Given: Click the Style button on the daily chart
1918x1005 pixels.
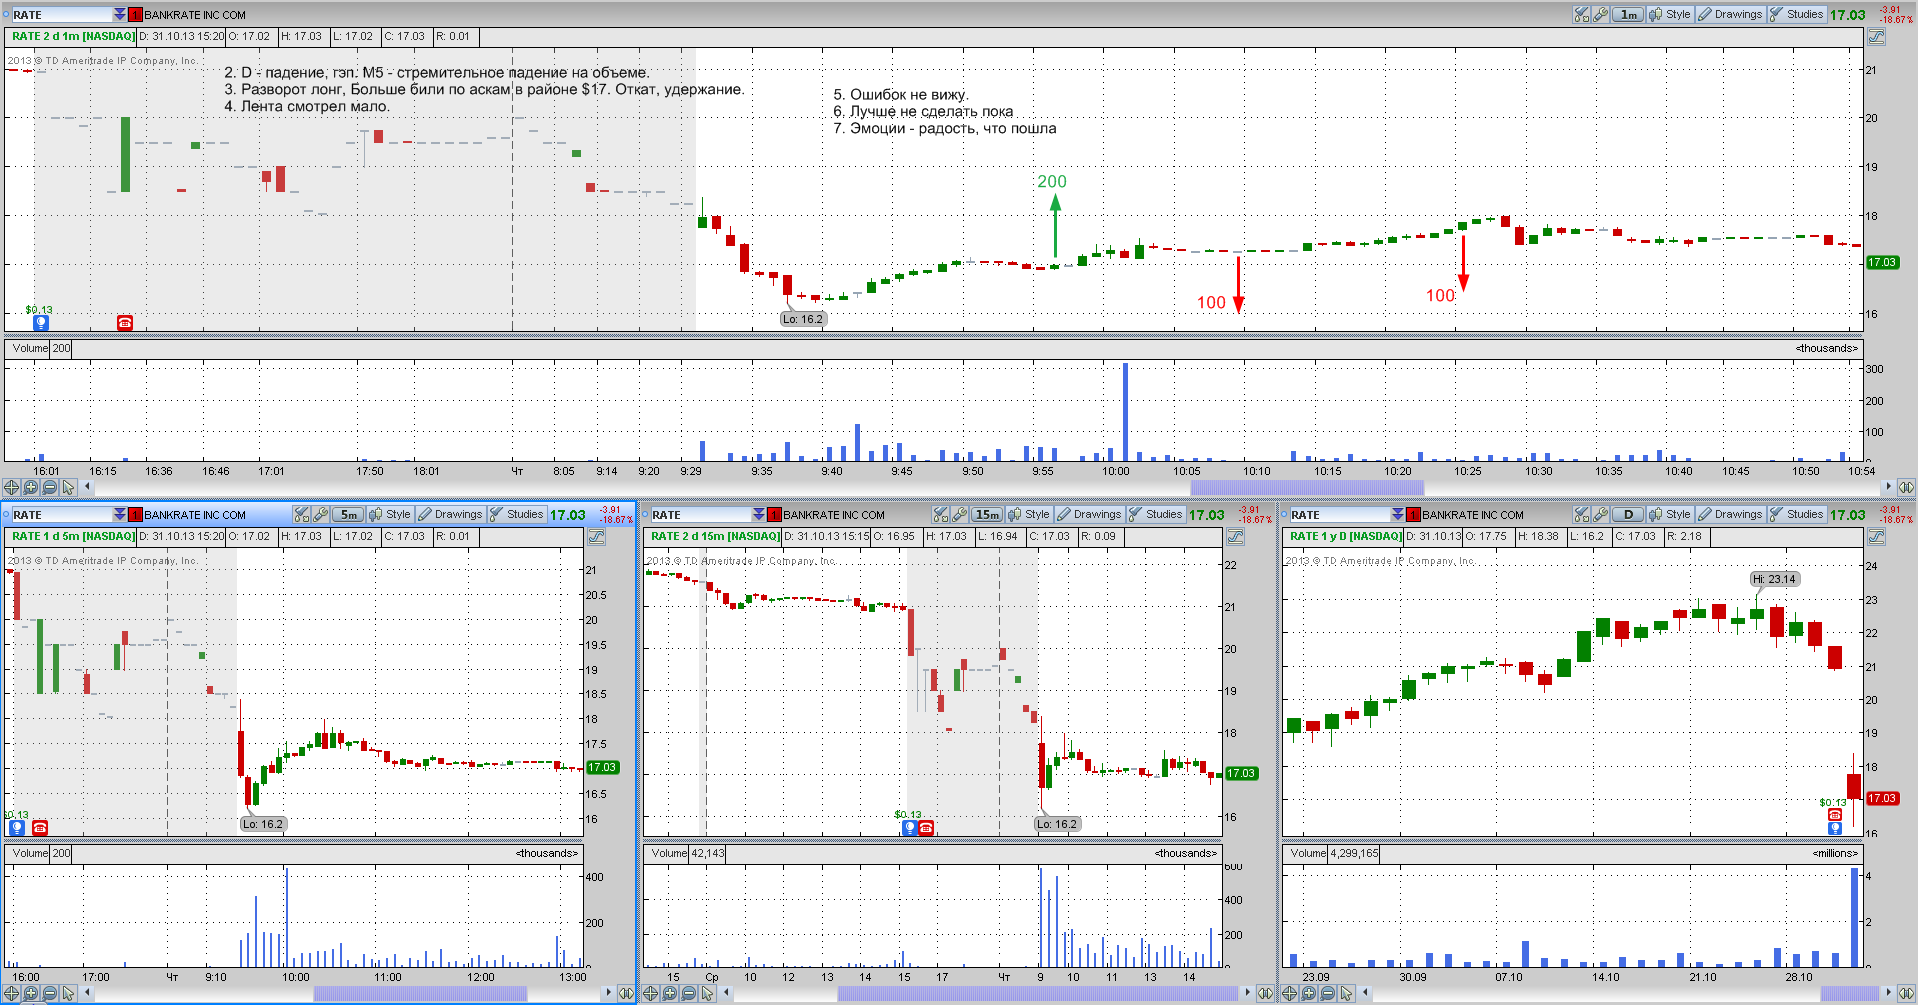Looking at the screenshot, I should tap(1670, 514).
